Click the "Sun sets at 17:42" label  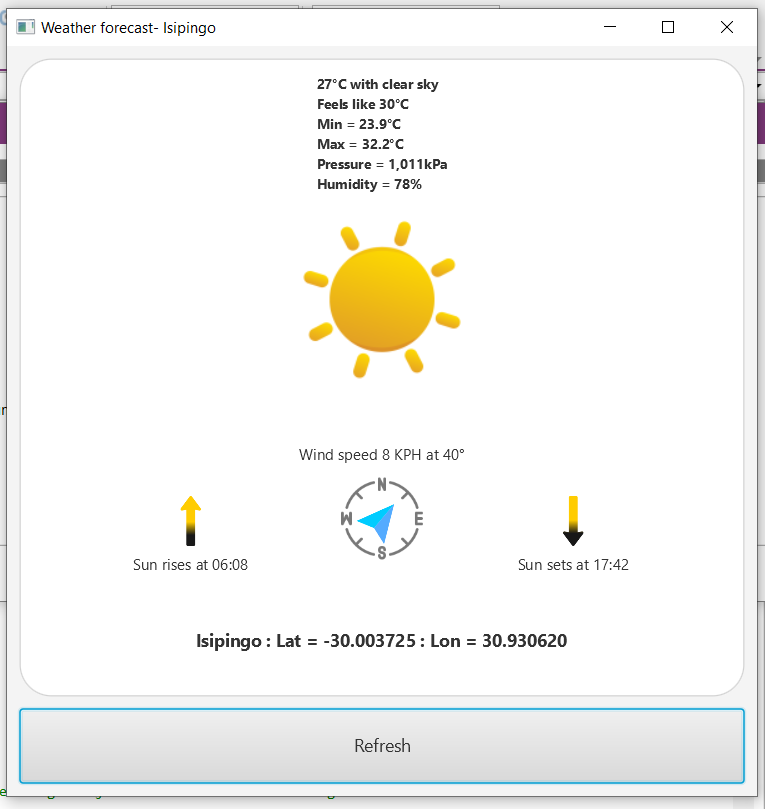(x=573, y=565)
